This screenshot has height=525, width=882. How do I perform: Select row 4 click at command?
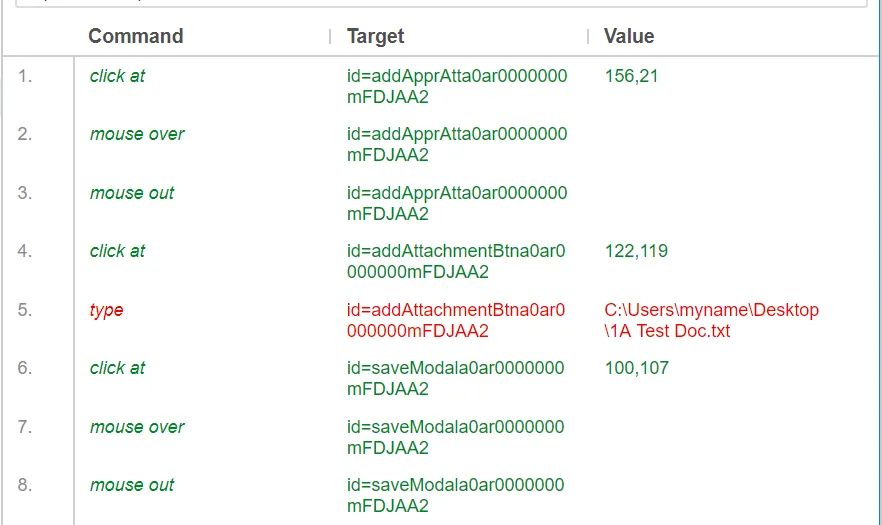tap(117, 251)
